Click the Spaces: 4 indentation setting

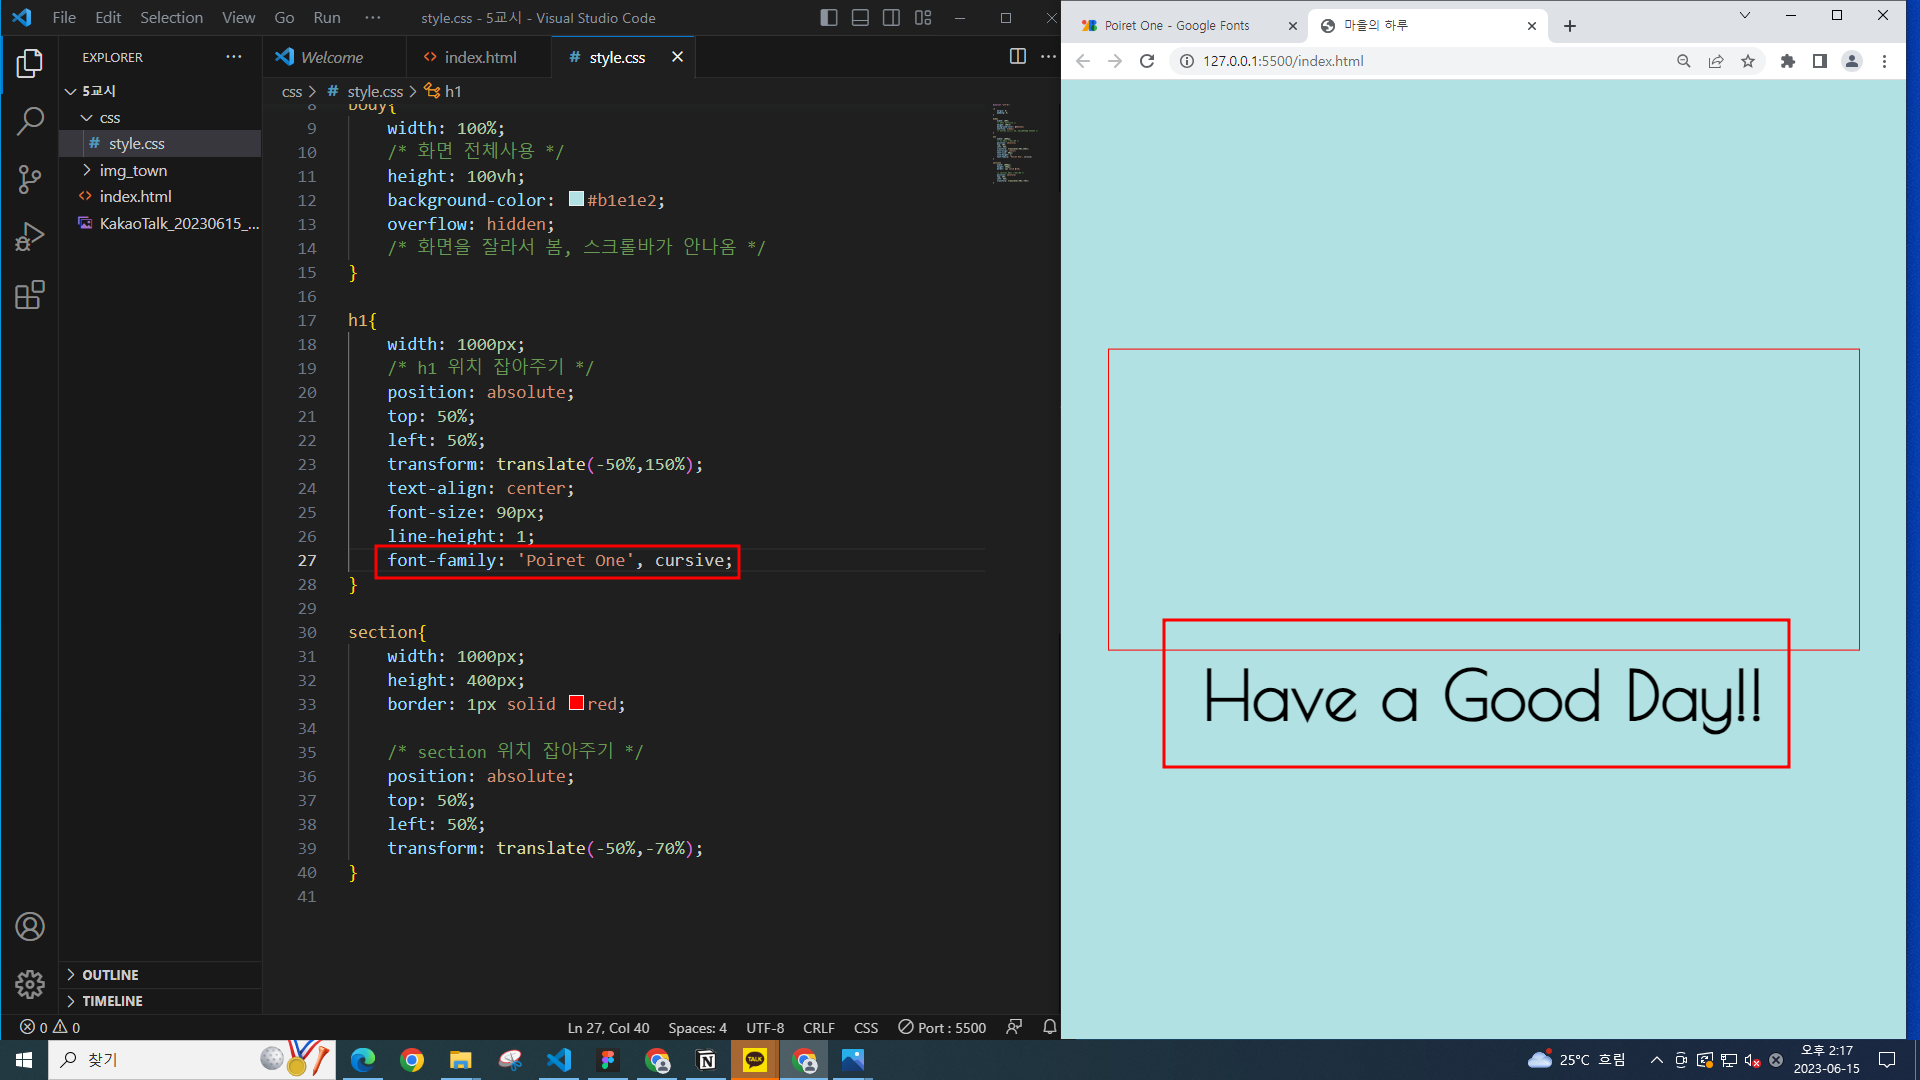697,1028
